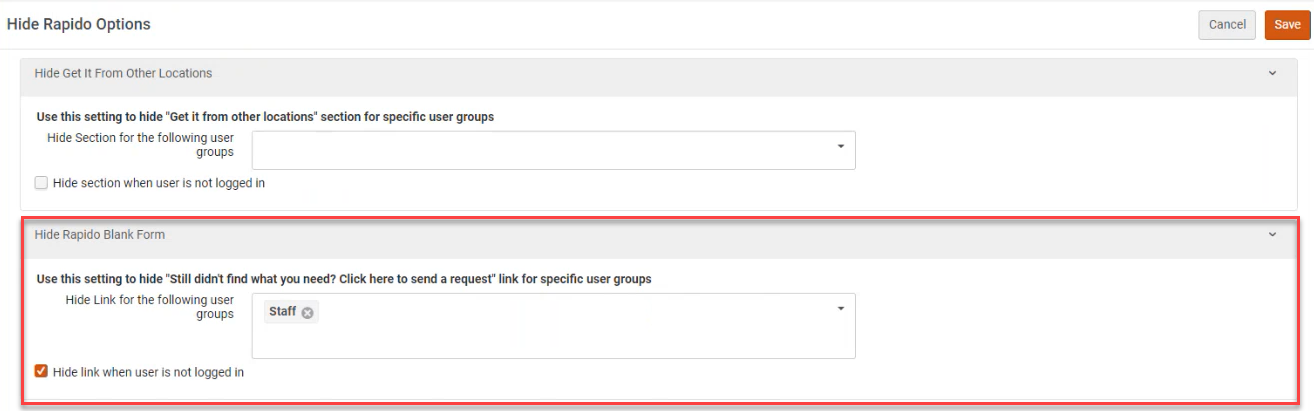The width and height of the screenshot is (1314, 411).
Task: Open the Hide Section user groups dropdown arrow
Action: coord(840,146)
